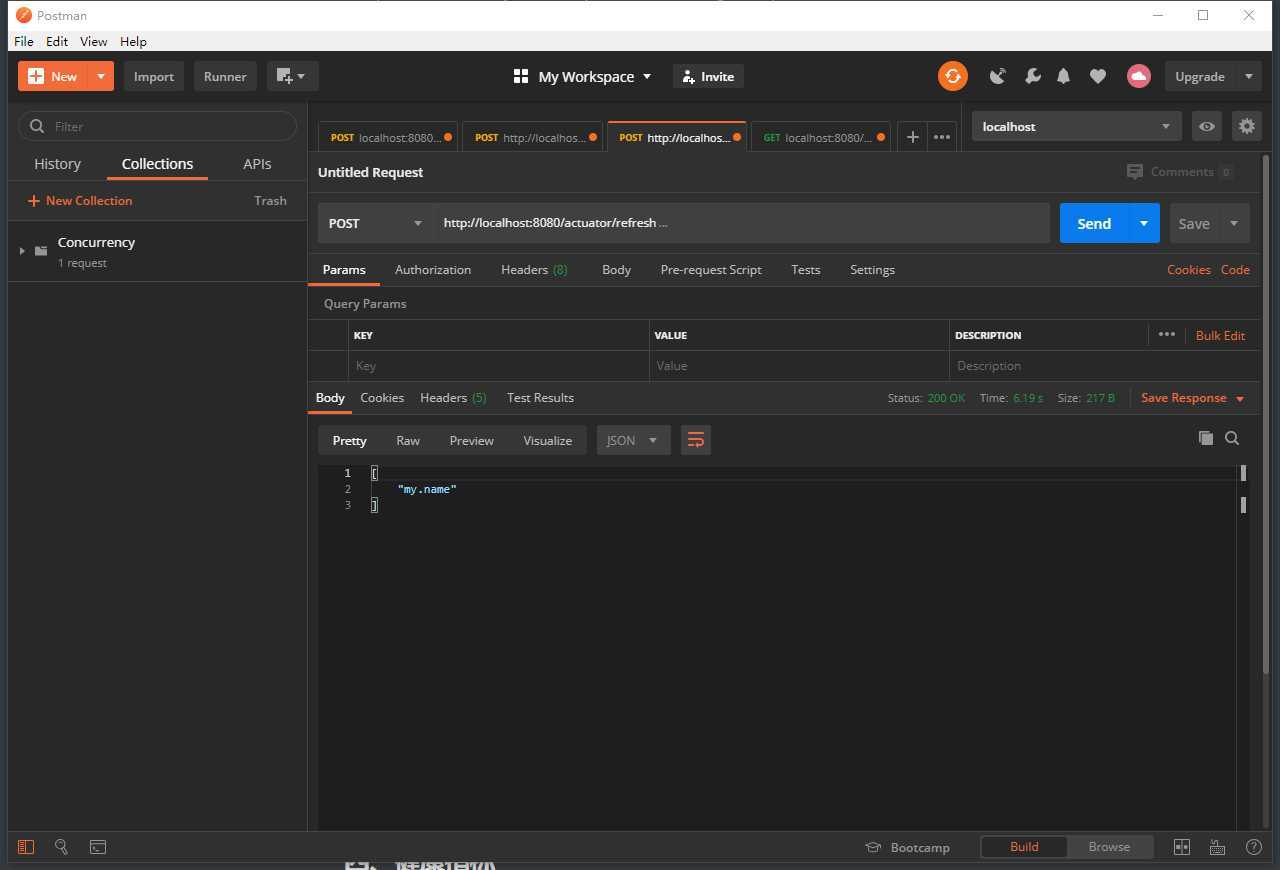Click the Bulk Edit link
This screenshot has width=1280, height=870.
coord(1220,335)
